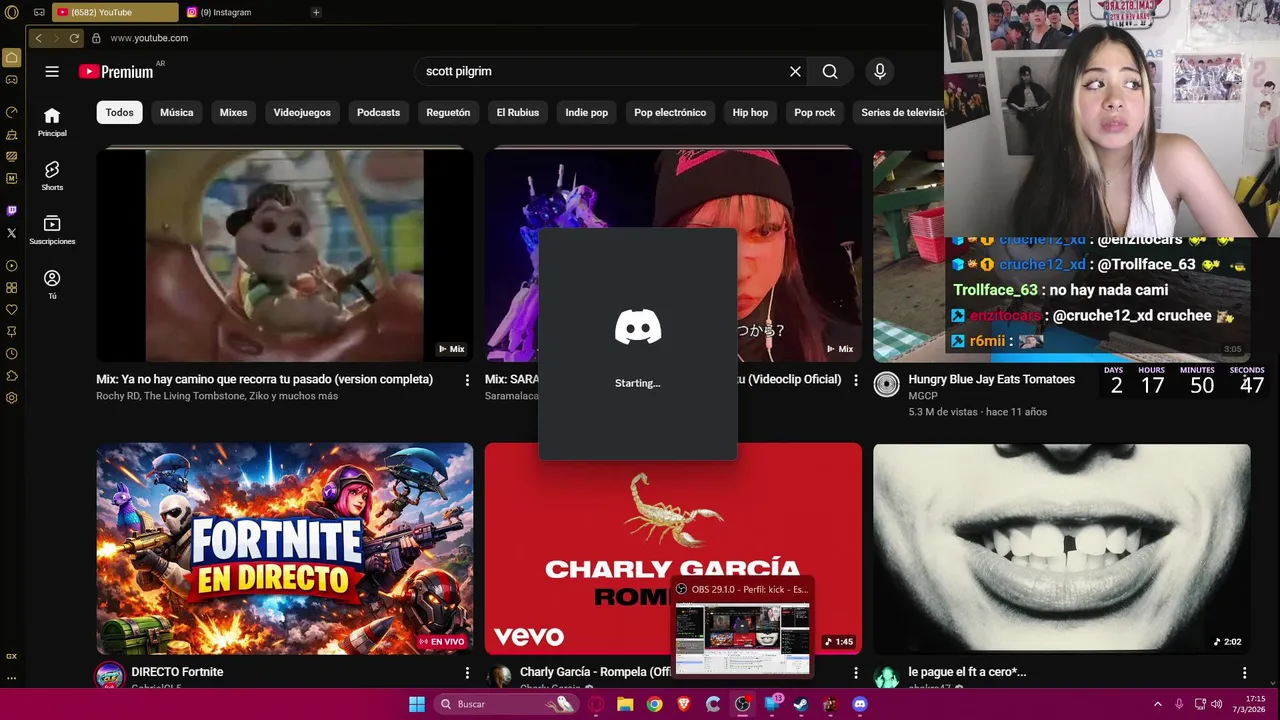Click the OBS 29.1.0 taskbar preview window
The image size is (1280, 720).
[x=742, y=627]
